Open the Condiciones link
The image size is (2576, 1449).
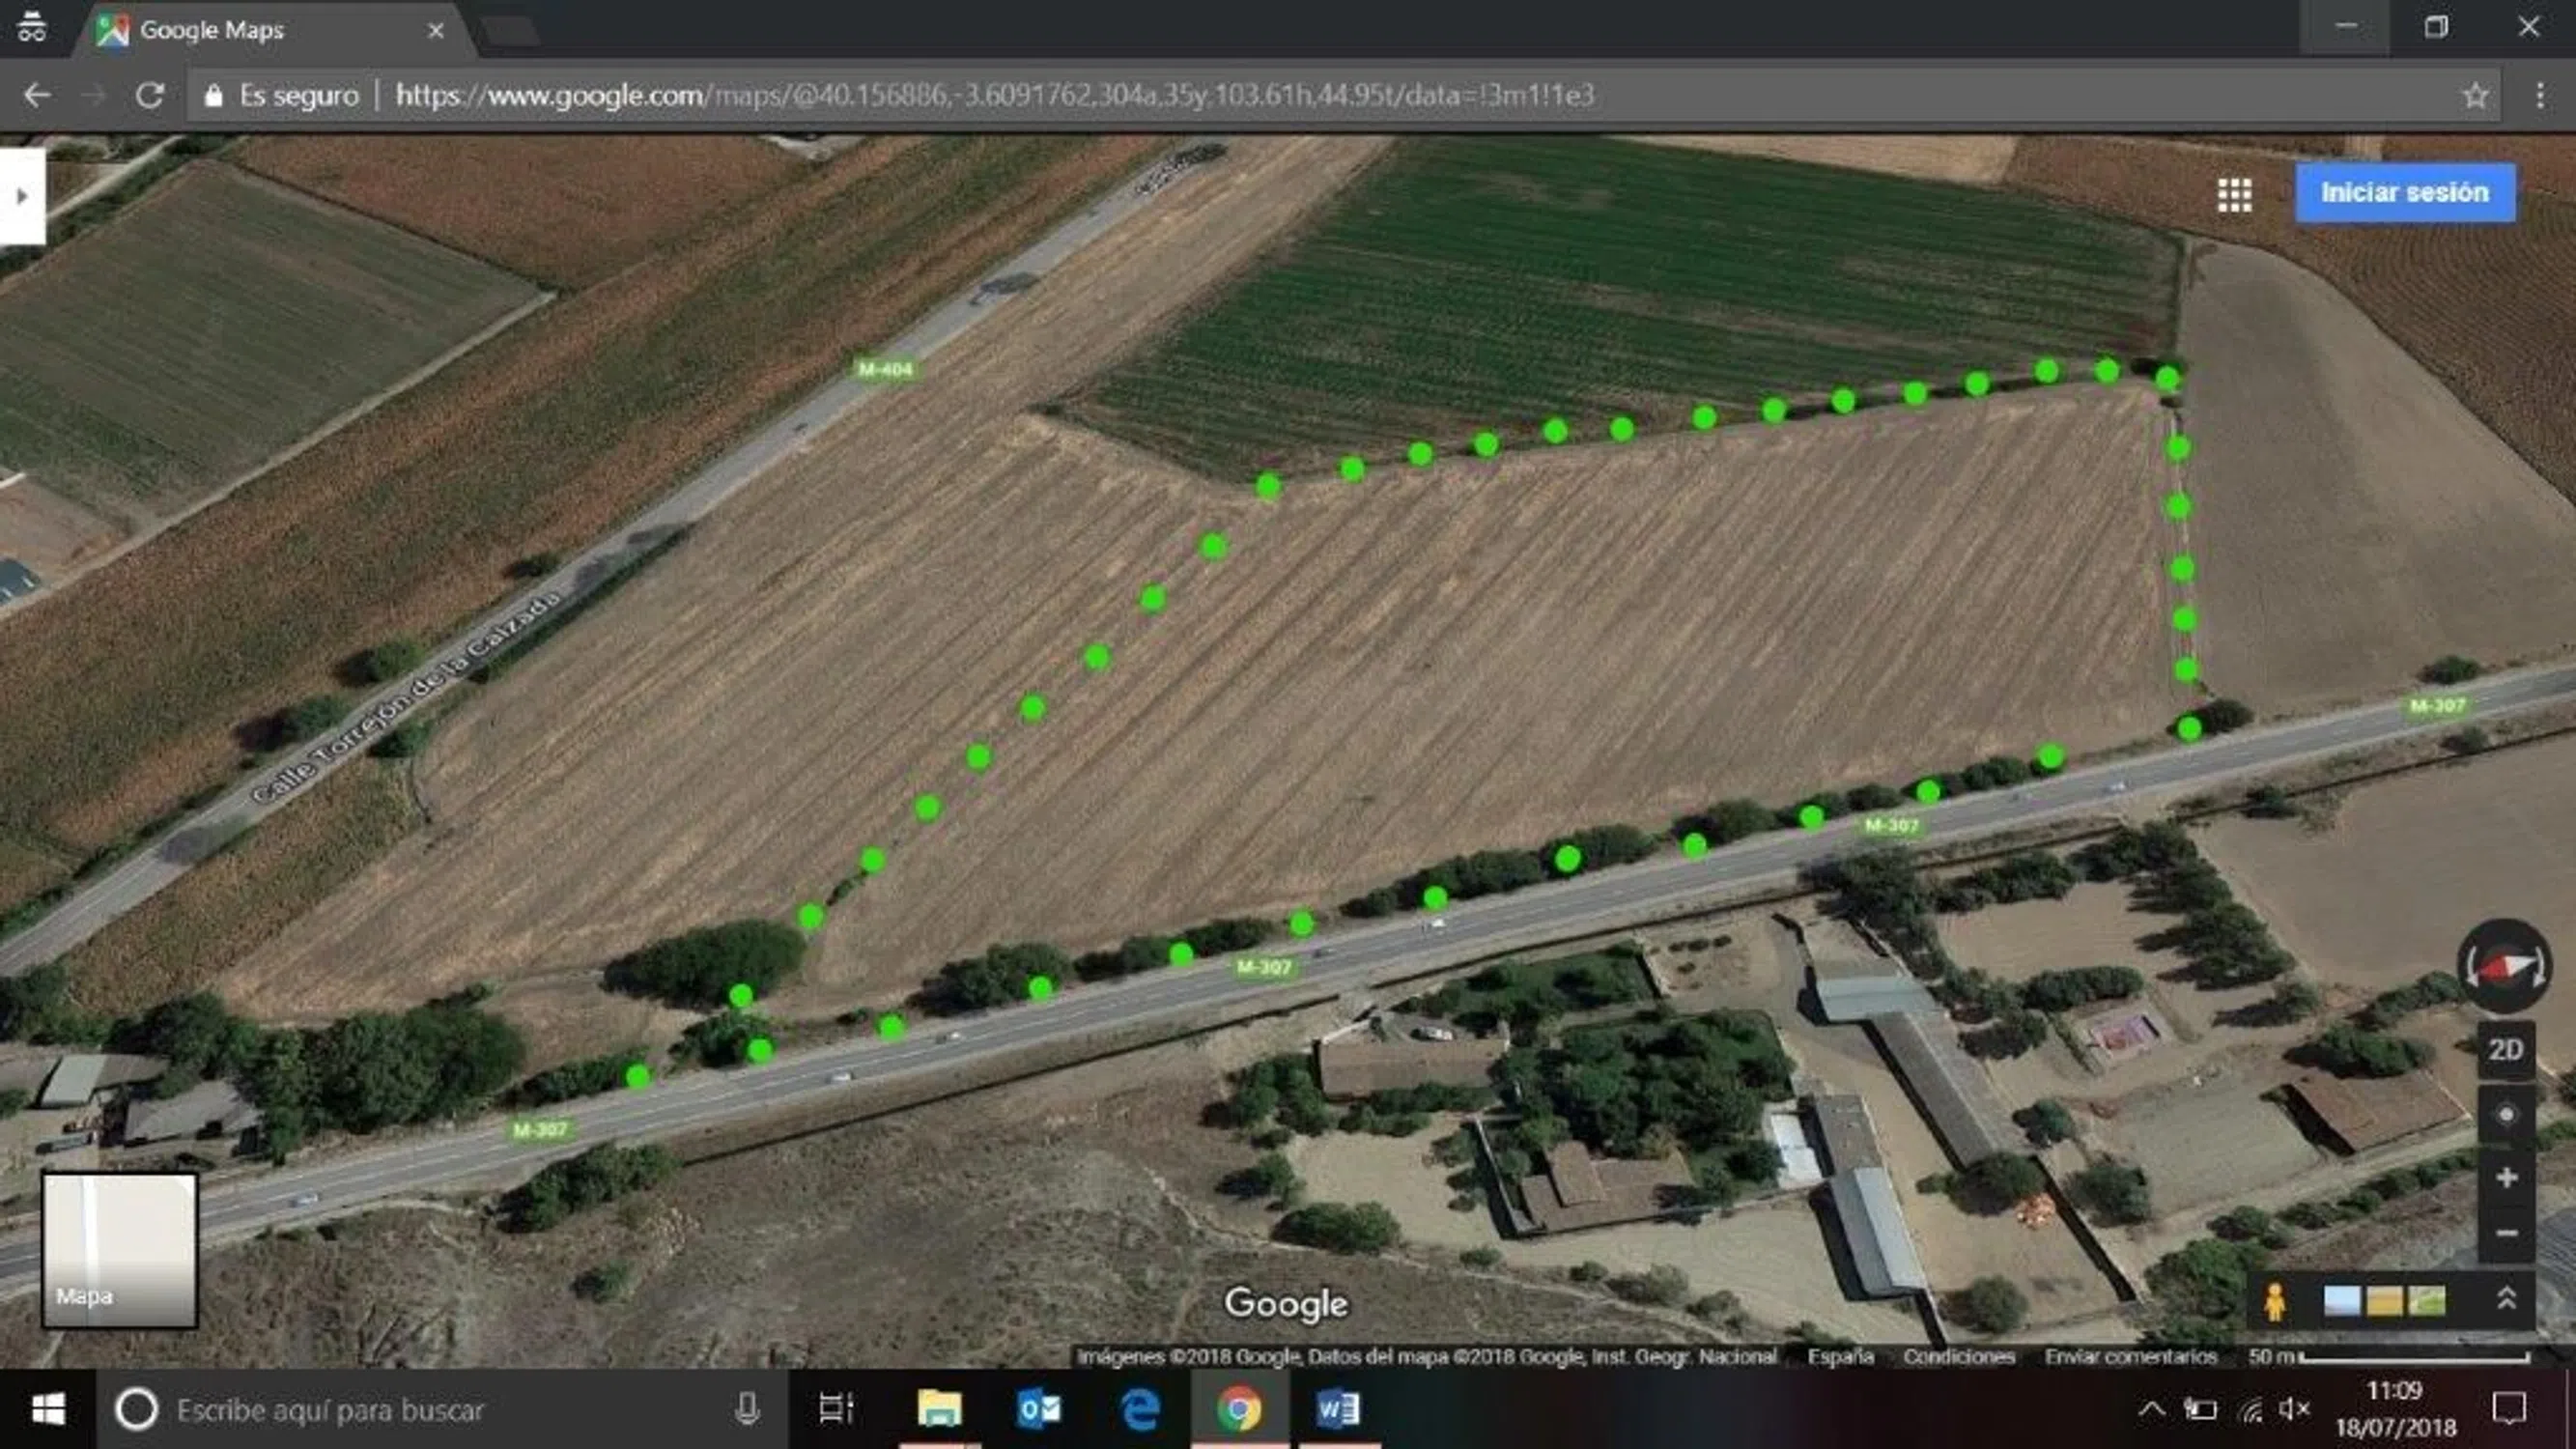coord(1958,1357)
